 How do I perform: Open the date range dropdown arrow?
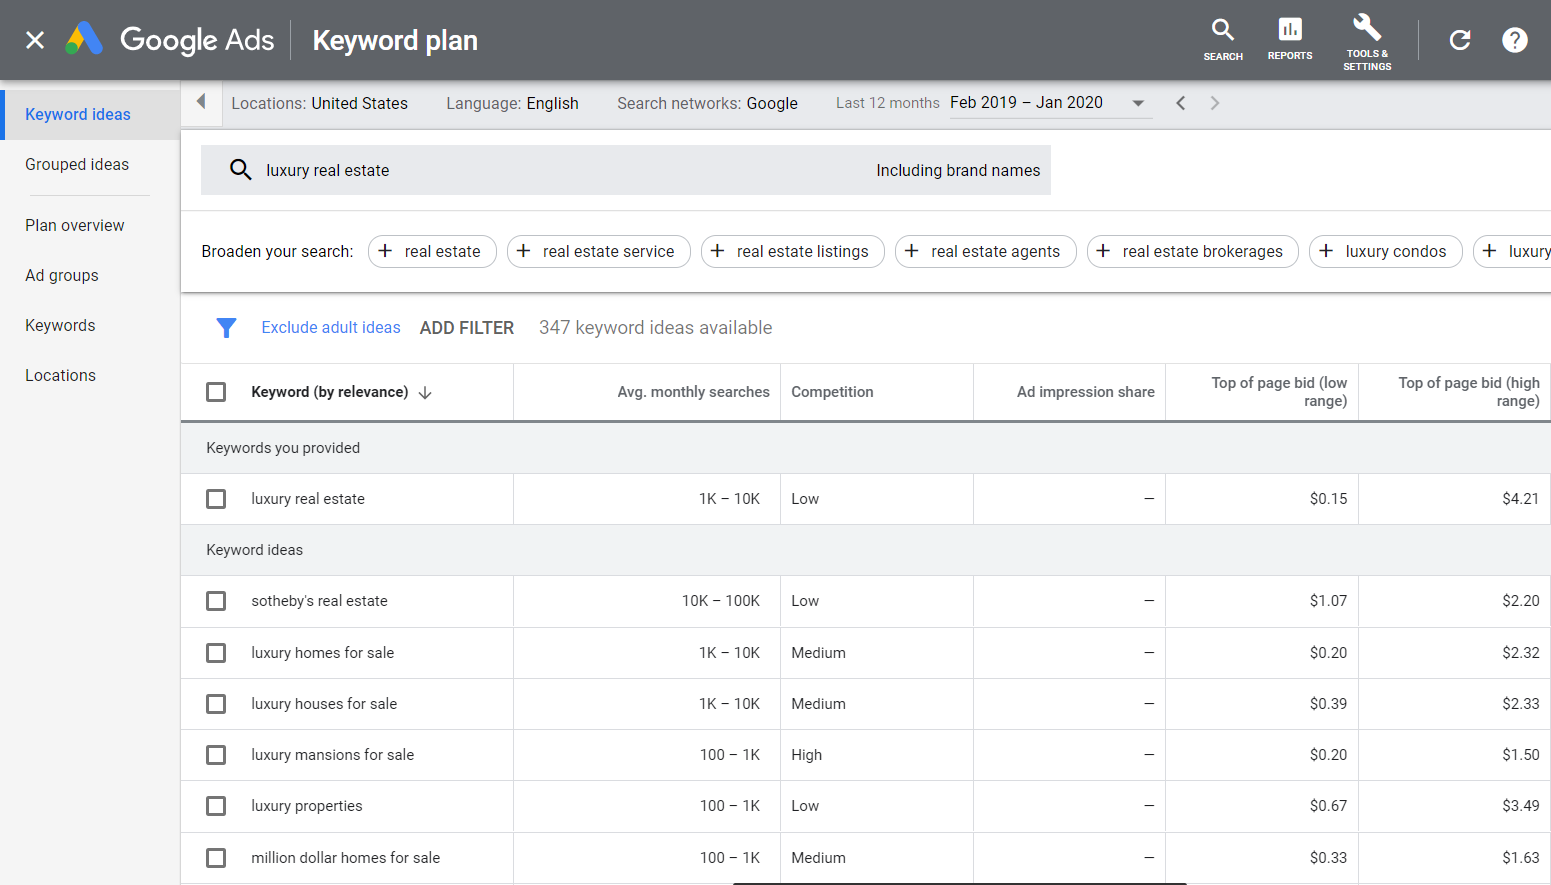click(1138, 103)
